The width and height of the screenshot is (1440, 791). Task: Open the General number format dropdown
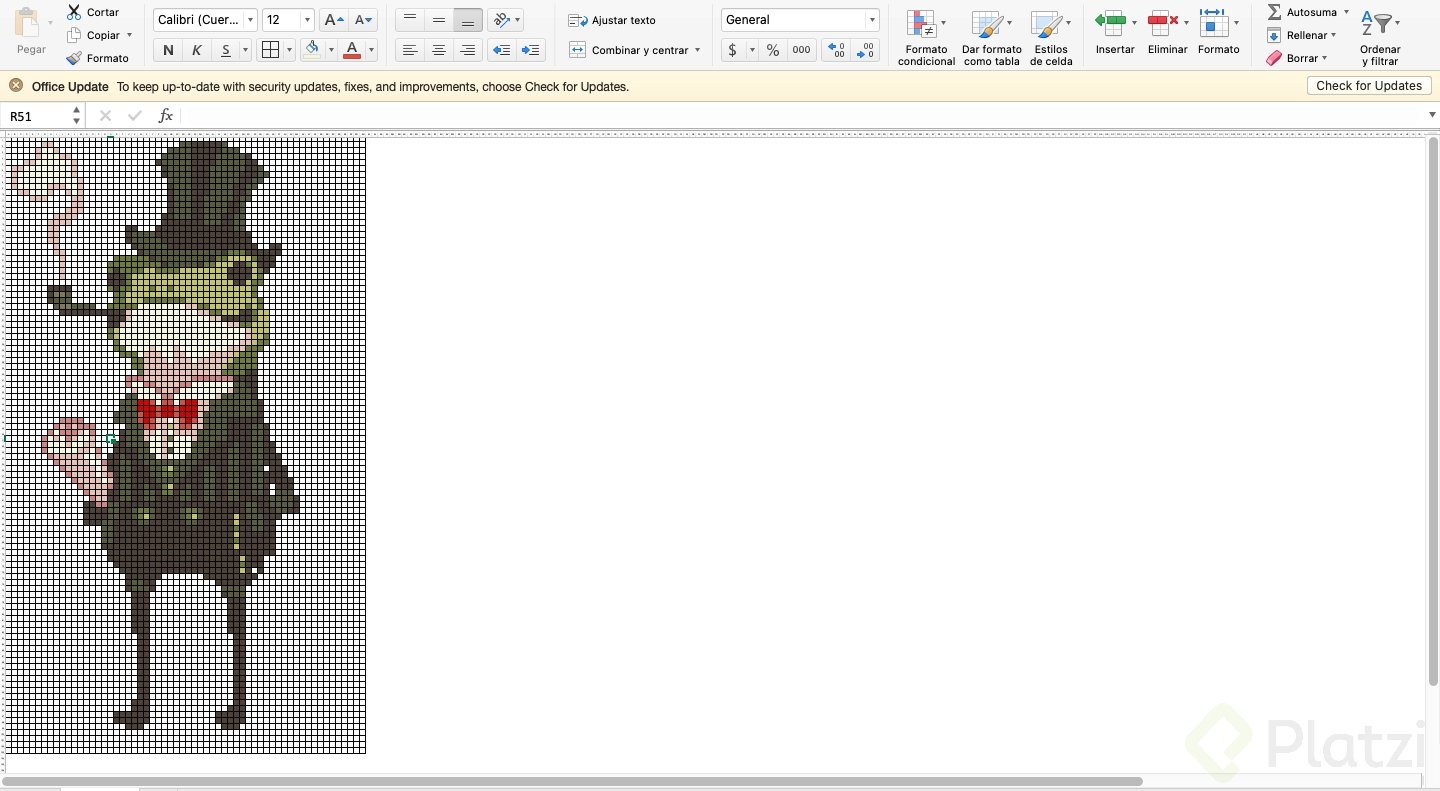(872, 20)
